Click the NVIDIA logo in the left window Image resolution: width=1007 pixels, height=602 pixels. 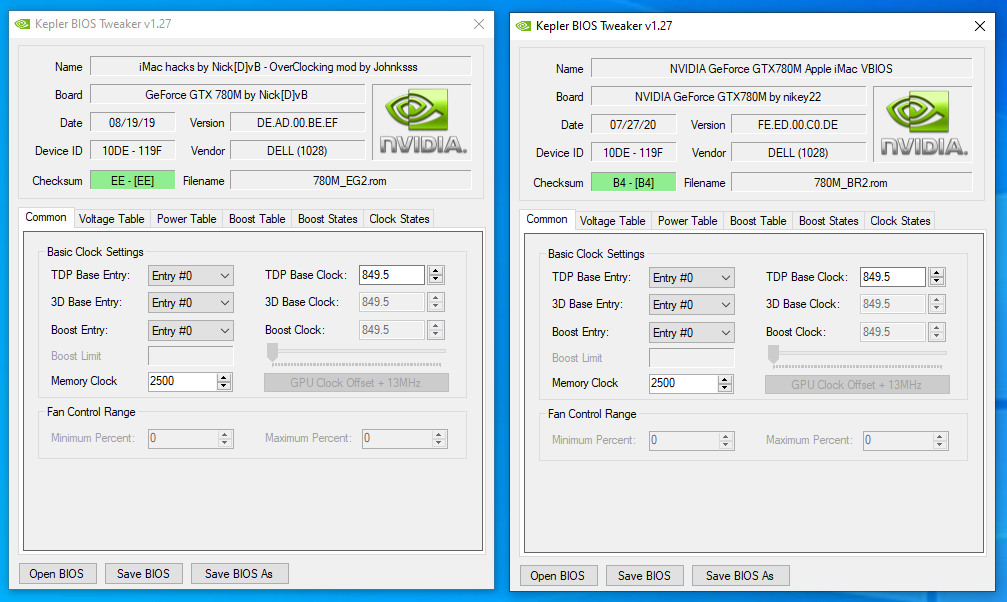422,122
